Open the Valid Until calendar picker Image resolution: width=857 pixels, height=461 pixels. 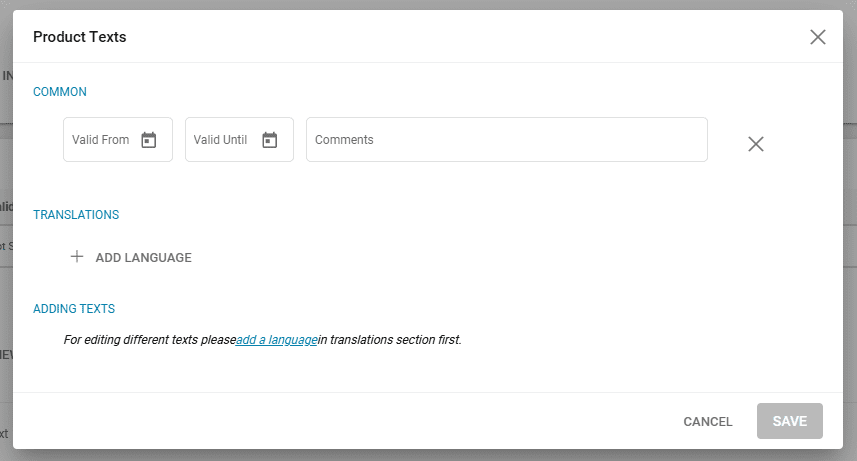269,140
